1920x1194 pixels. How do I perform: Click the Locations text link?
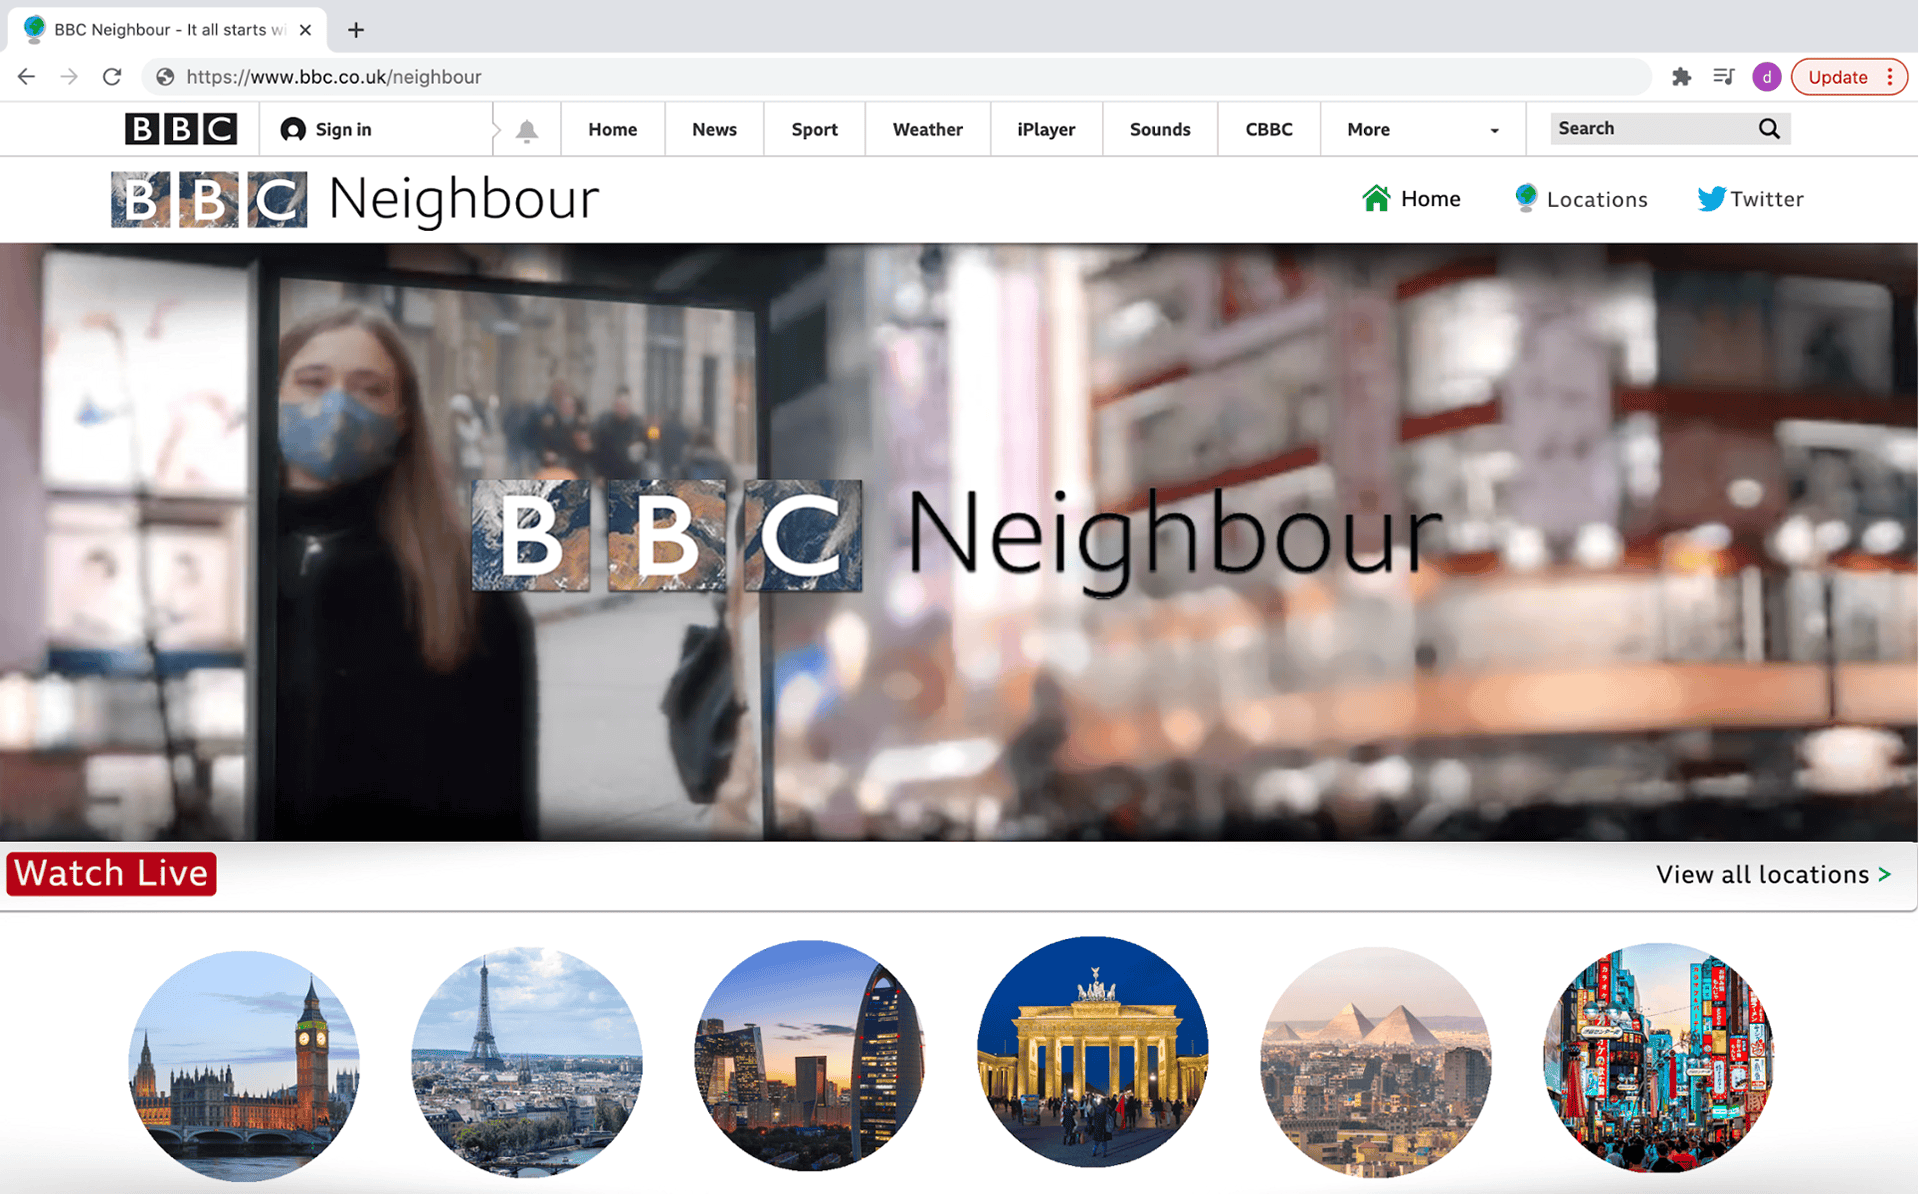click(x=1597, y=199)
